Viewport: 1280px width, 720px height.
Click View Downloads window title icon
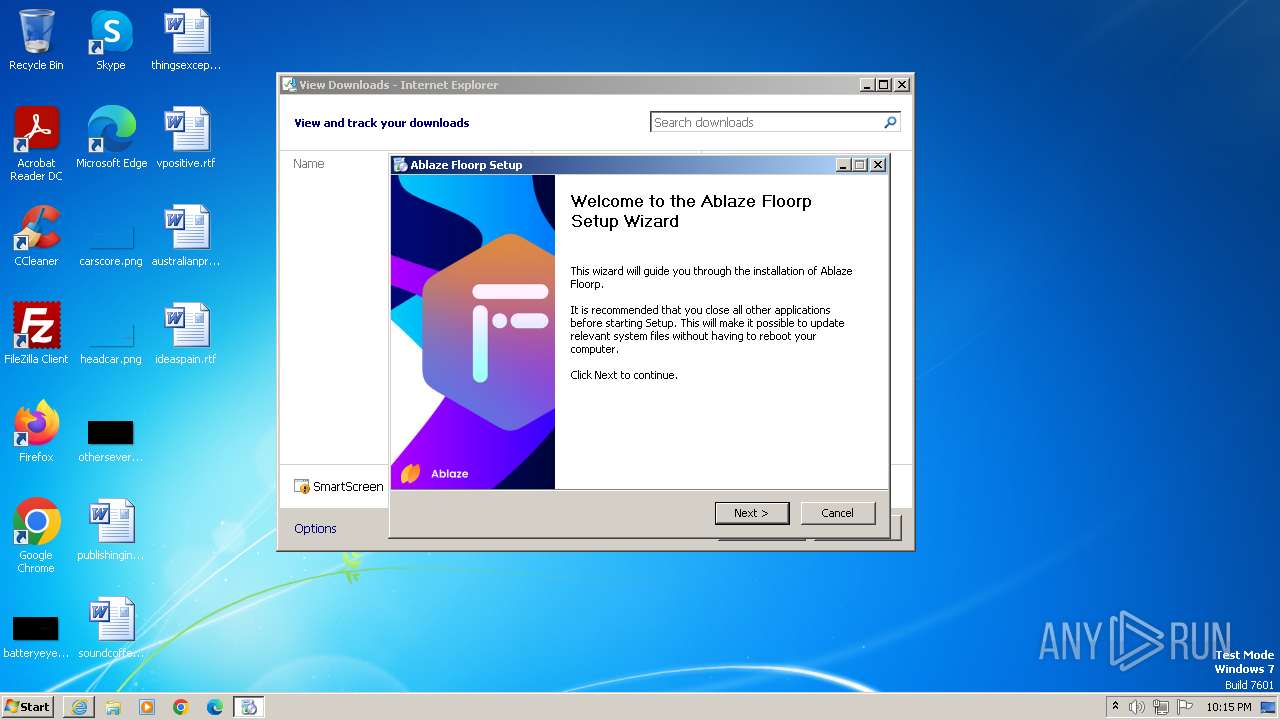(289, 85)
